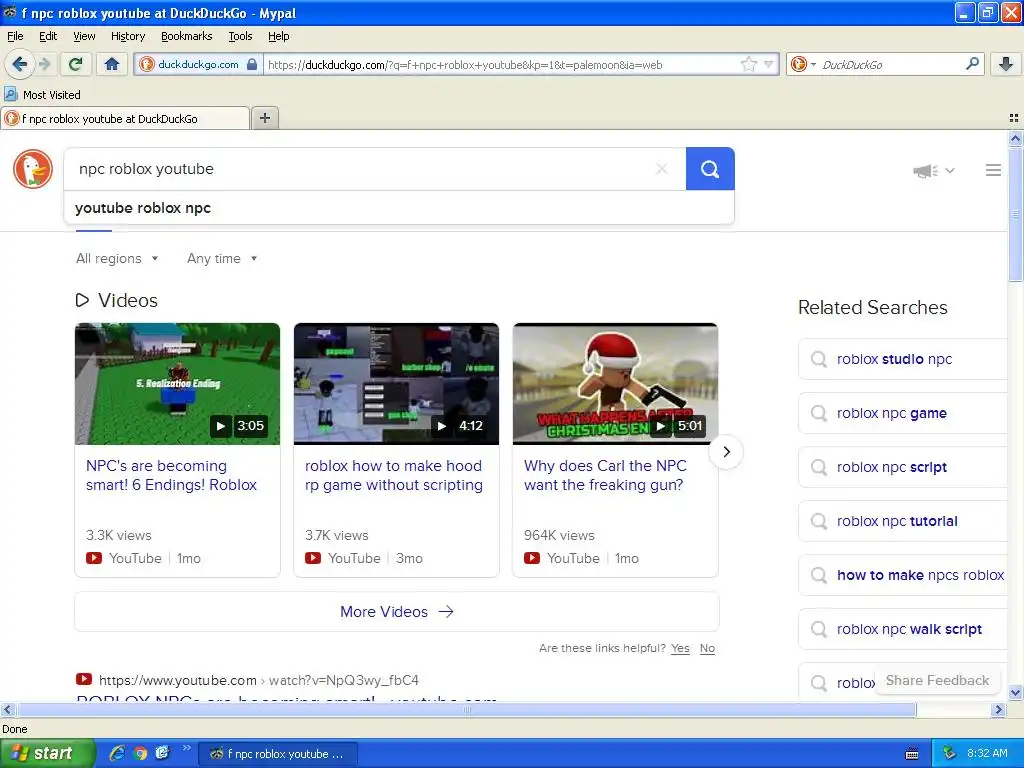Open the search engine selector dropdown

coord(803,64)
